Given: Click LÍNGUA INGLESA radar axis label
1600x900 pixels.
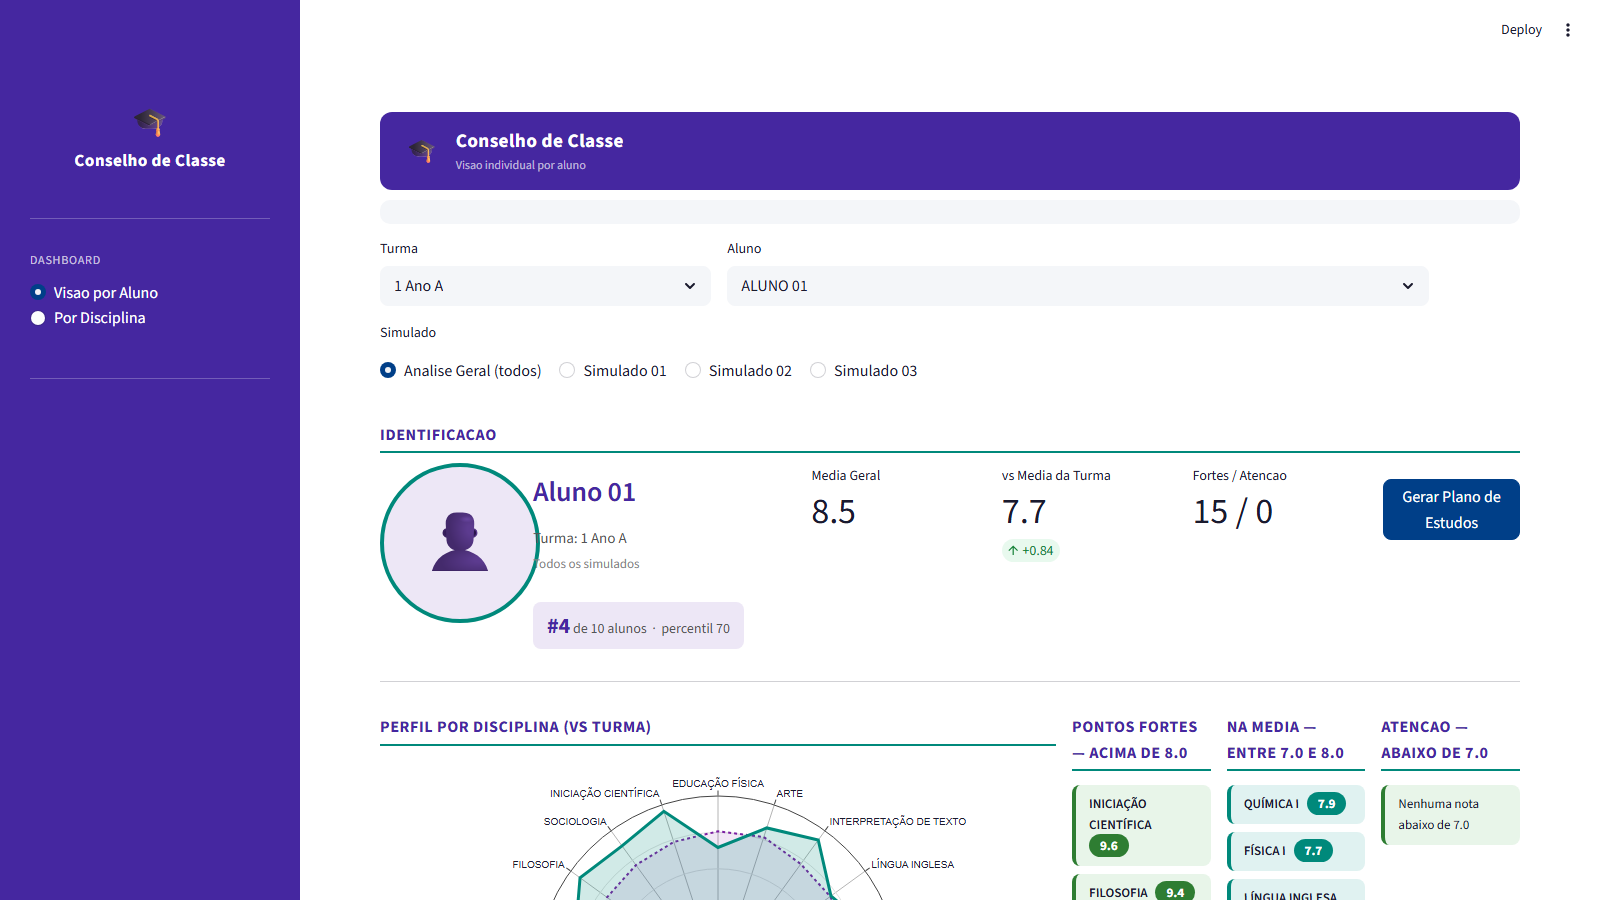Looking at the screenshot, I should point(912,864).
